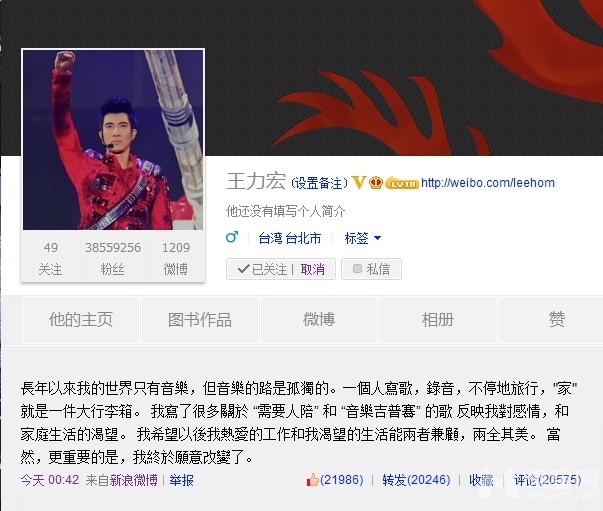
Task: Click the male gender symbol icon
Action: click(232, 237)
